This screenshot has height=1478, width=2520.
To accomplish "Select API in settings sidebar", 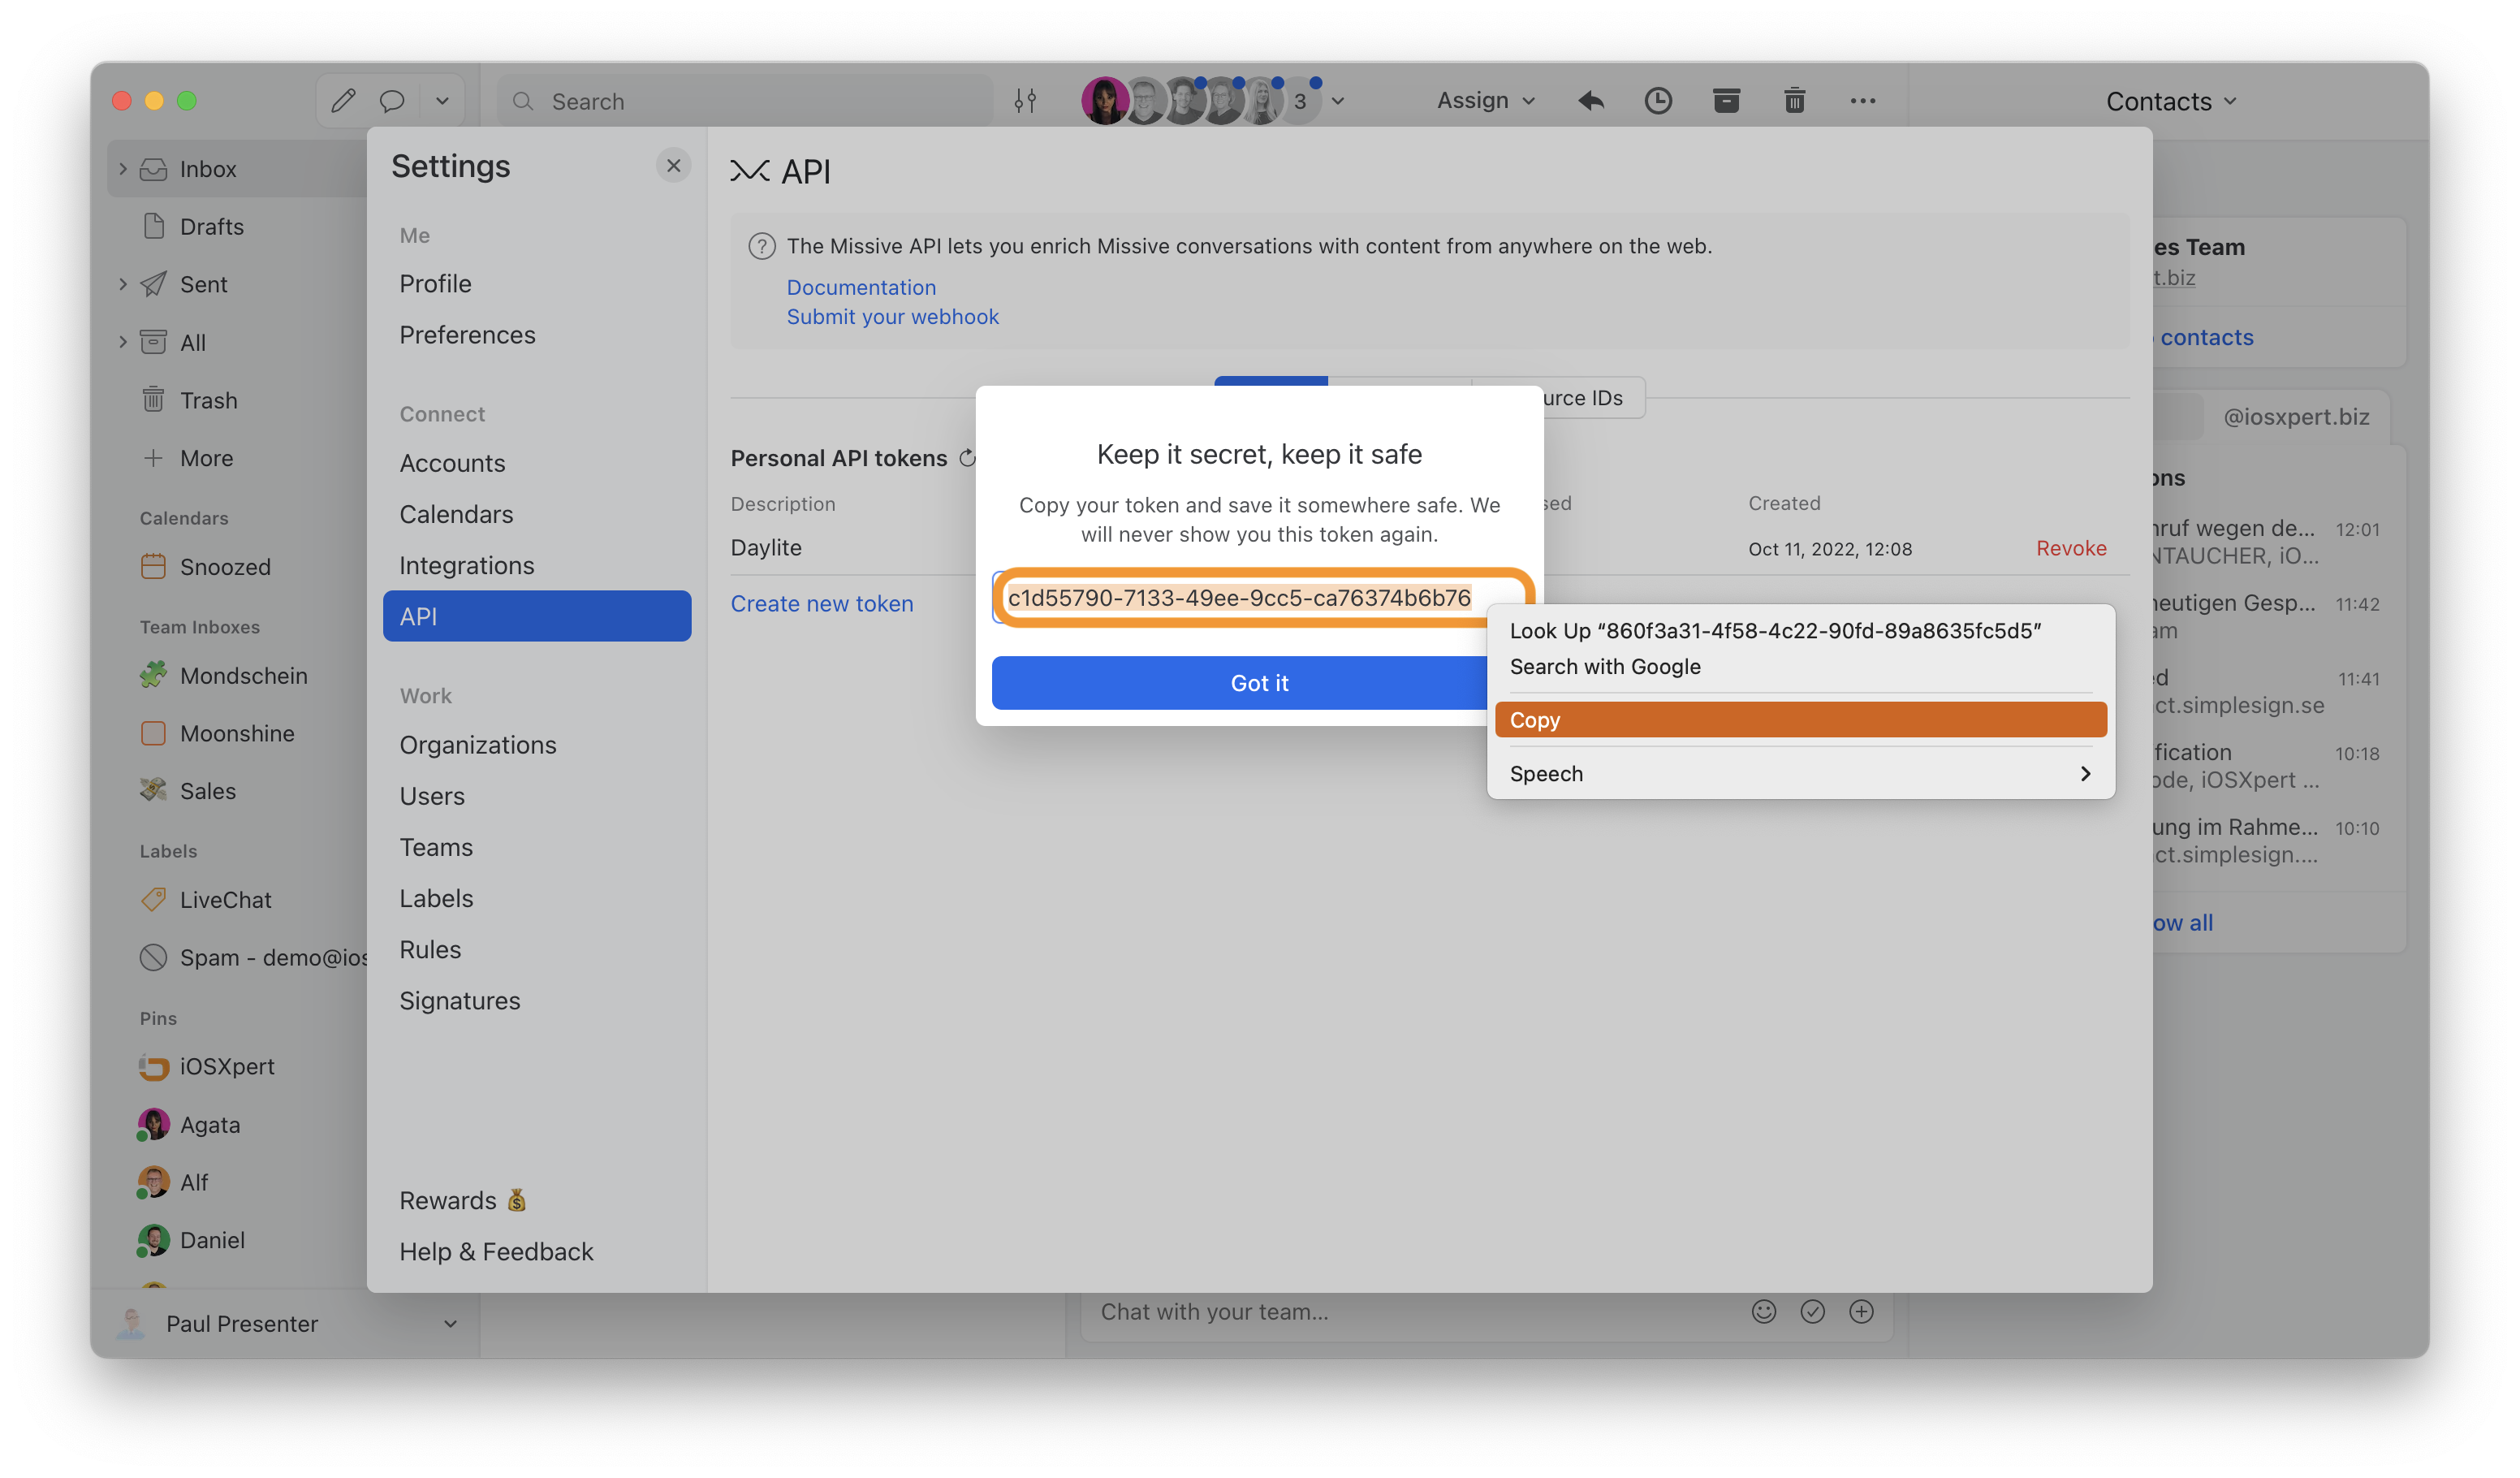I will (x=537, y=616).
